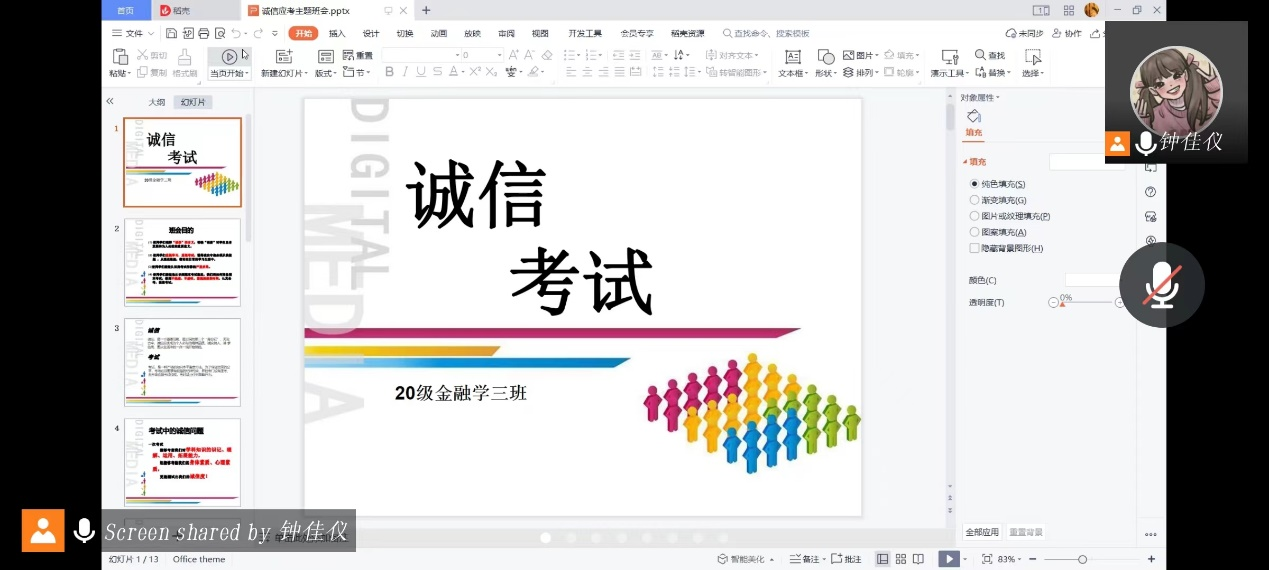Start slideshow from current slide (当页开始)
This screenshot has height=570, width=1269.
point(229,57)
